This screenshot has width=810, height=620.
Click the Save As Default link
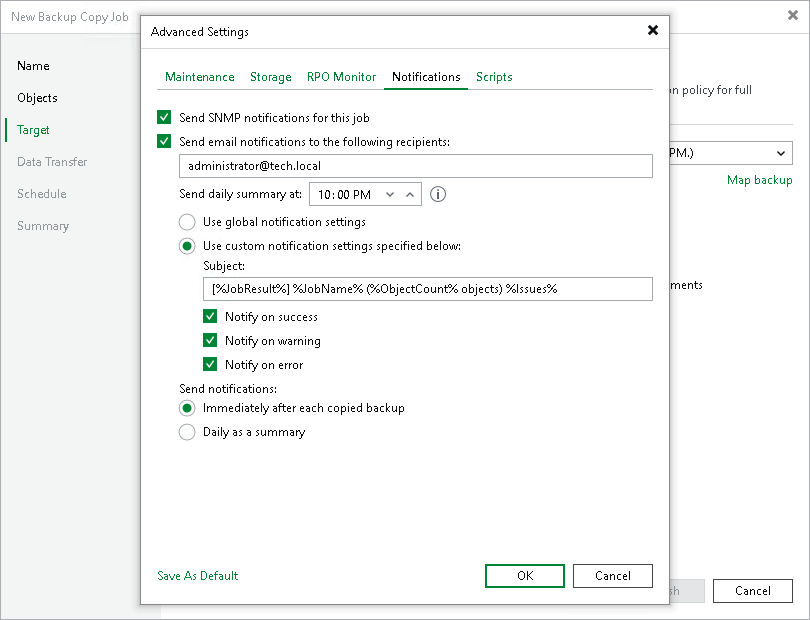(198, 576)
